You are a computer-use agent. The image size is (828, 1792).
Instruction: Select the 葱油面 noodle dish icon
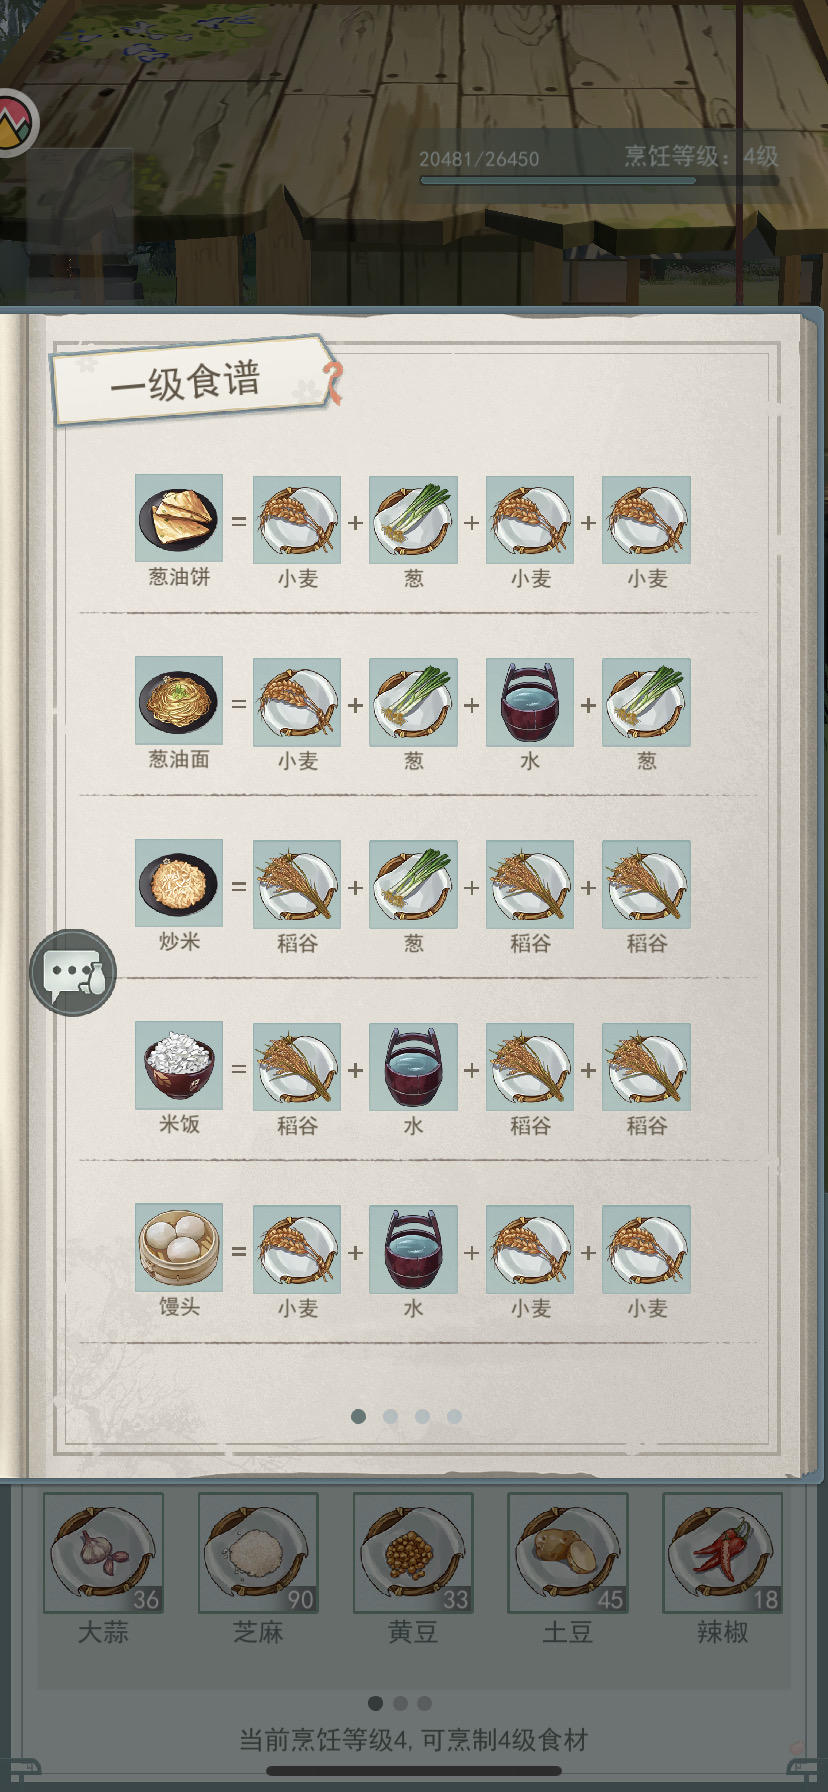coord(179,700)
